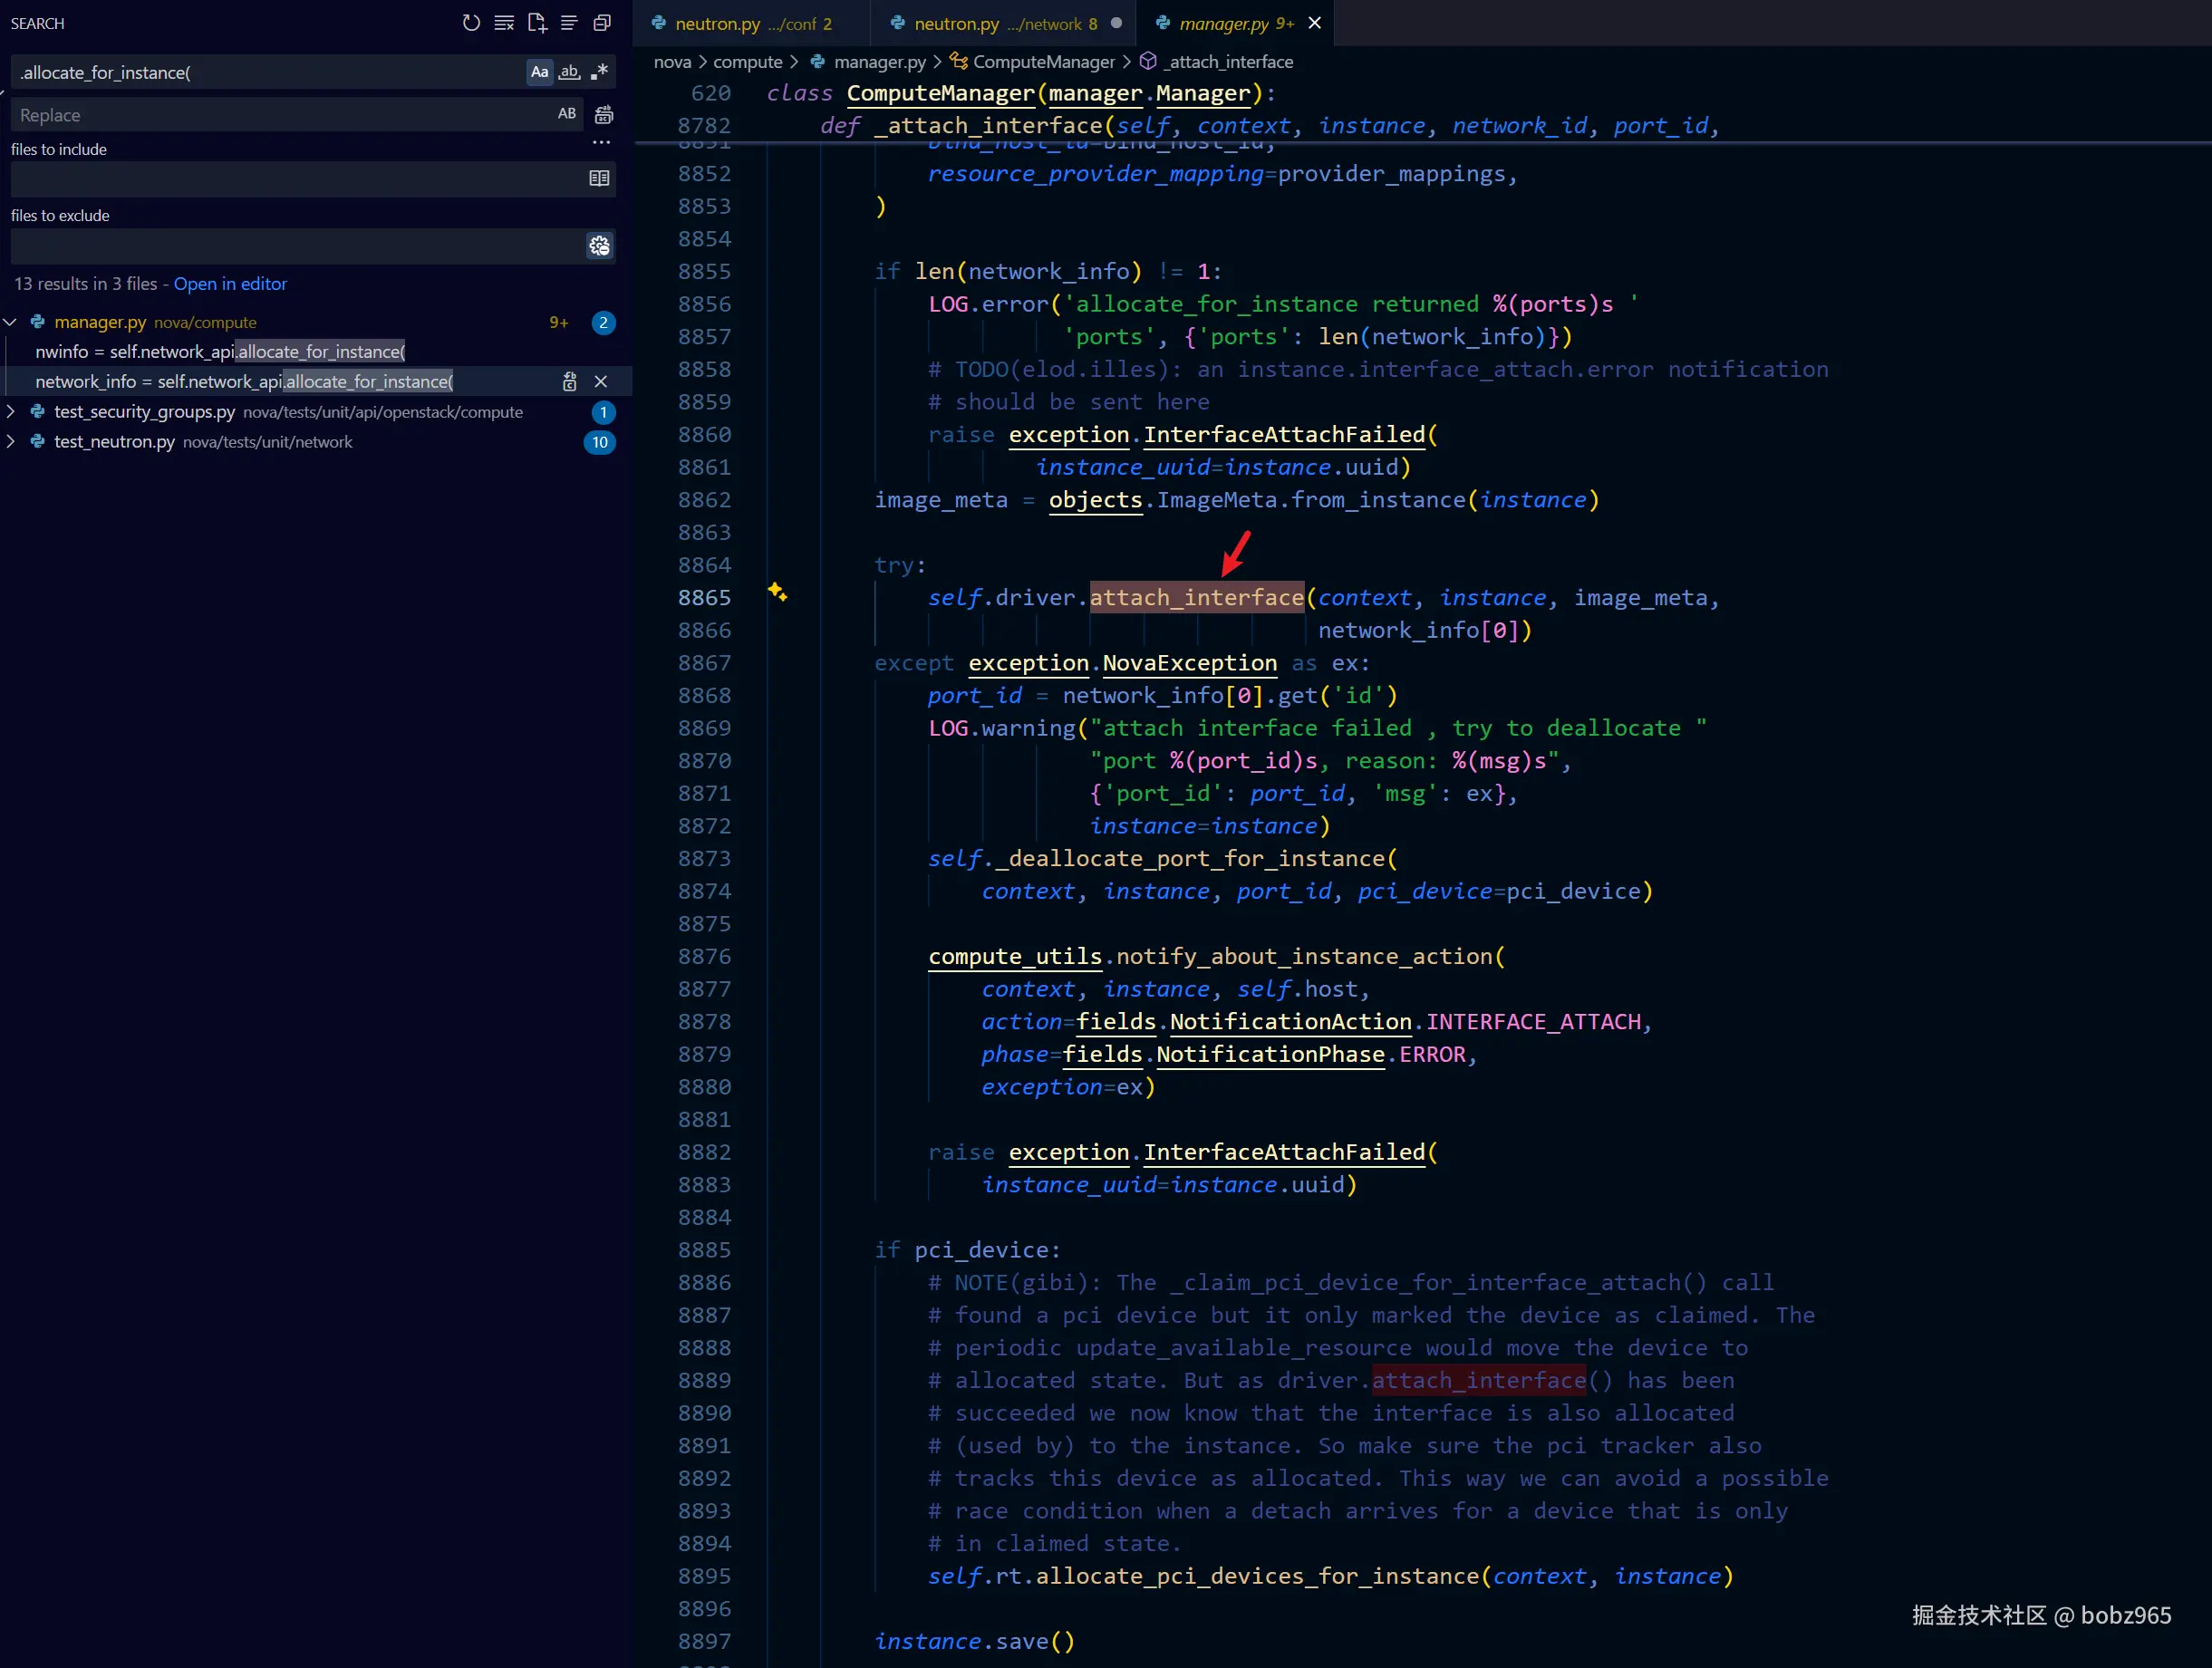
Task: Collapse manager.py search result group
Action: coord(10,322)
